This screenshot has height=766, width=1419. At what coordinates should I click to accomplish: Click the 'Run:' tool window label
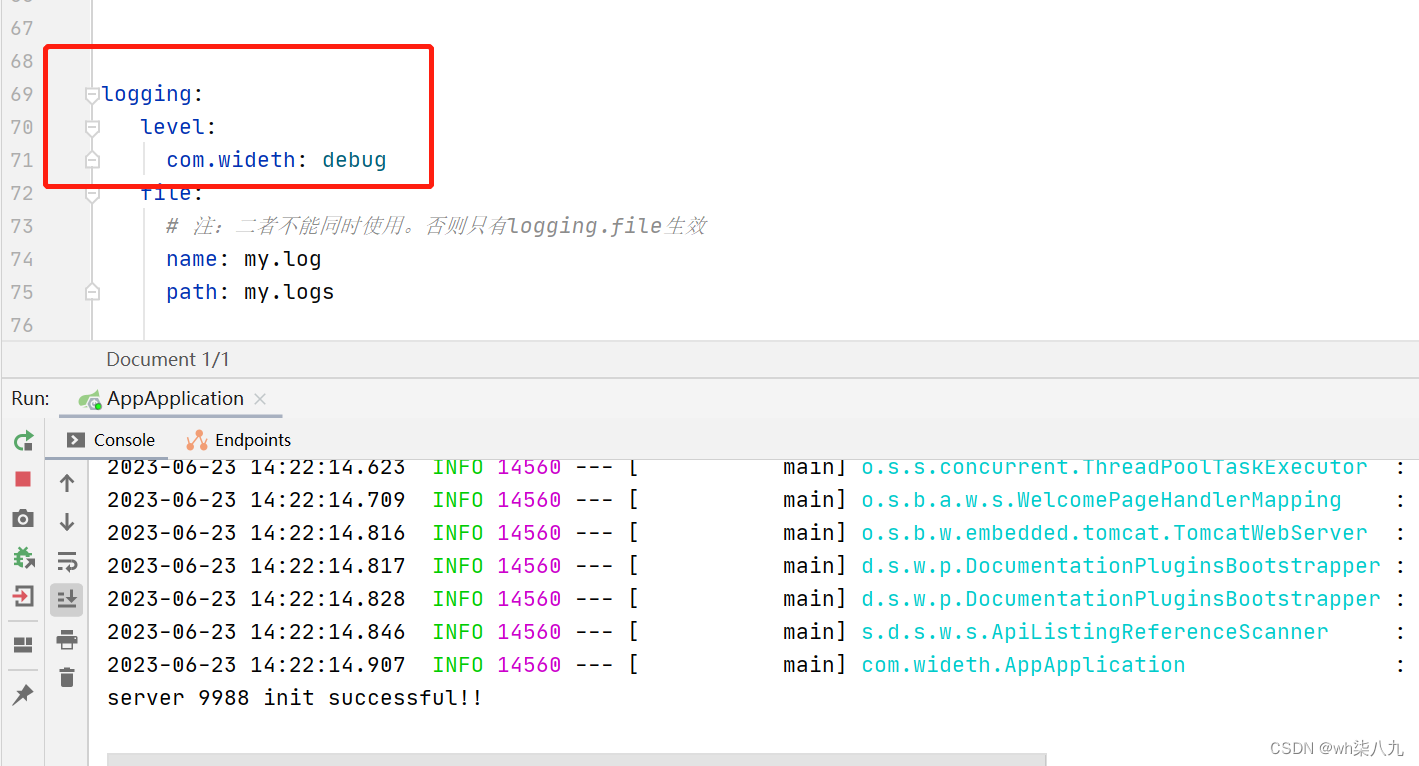click(x=30, y=398)
